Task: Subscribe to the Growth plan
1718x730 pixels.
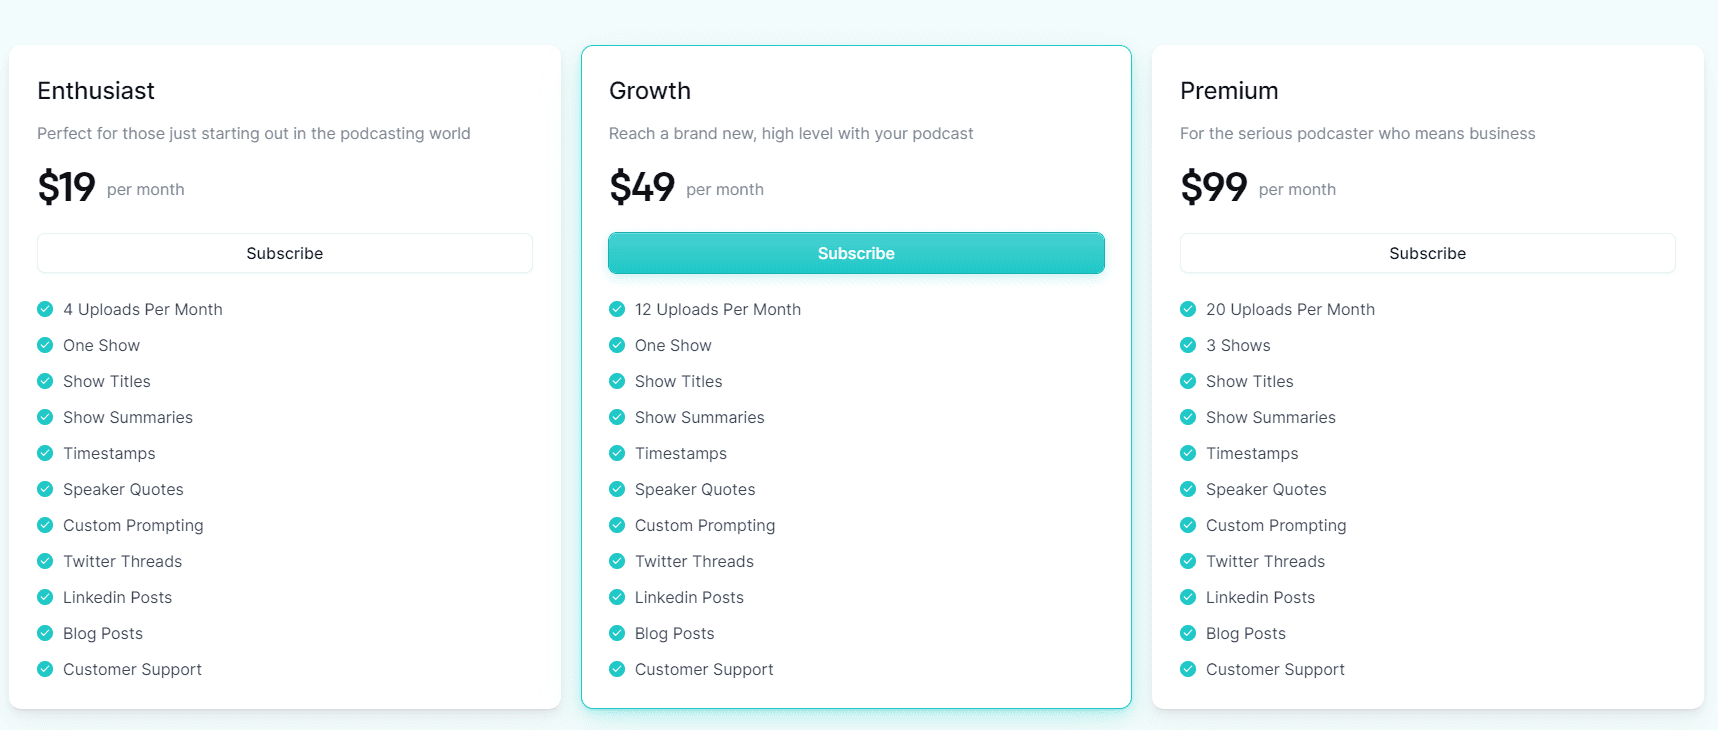Action: 856,253
